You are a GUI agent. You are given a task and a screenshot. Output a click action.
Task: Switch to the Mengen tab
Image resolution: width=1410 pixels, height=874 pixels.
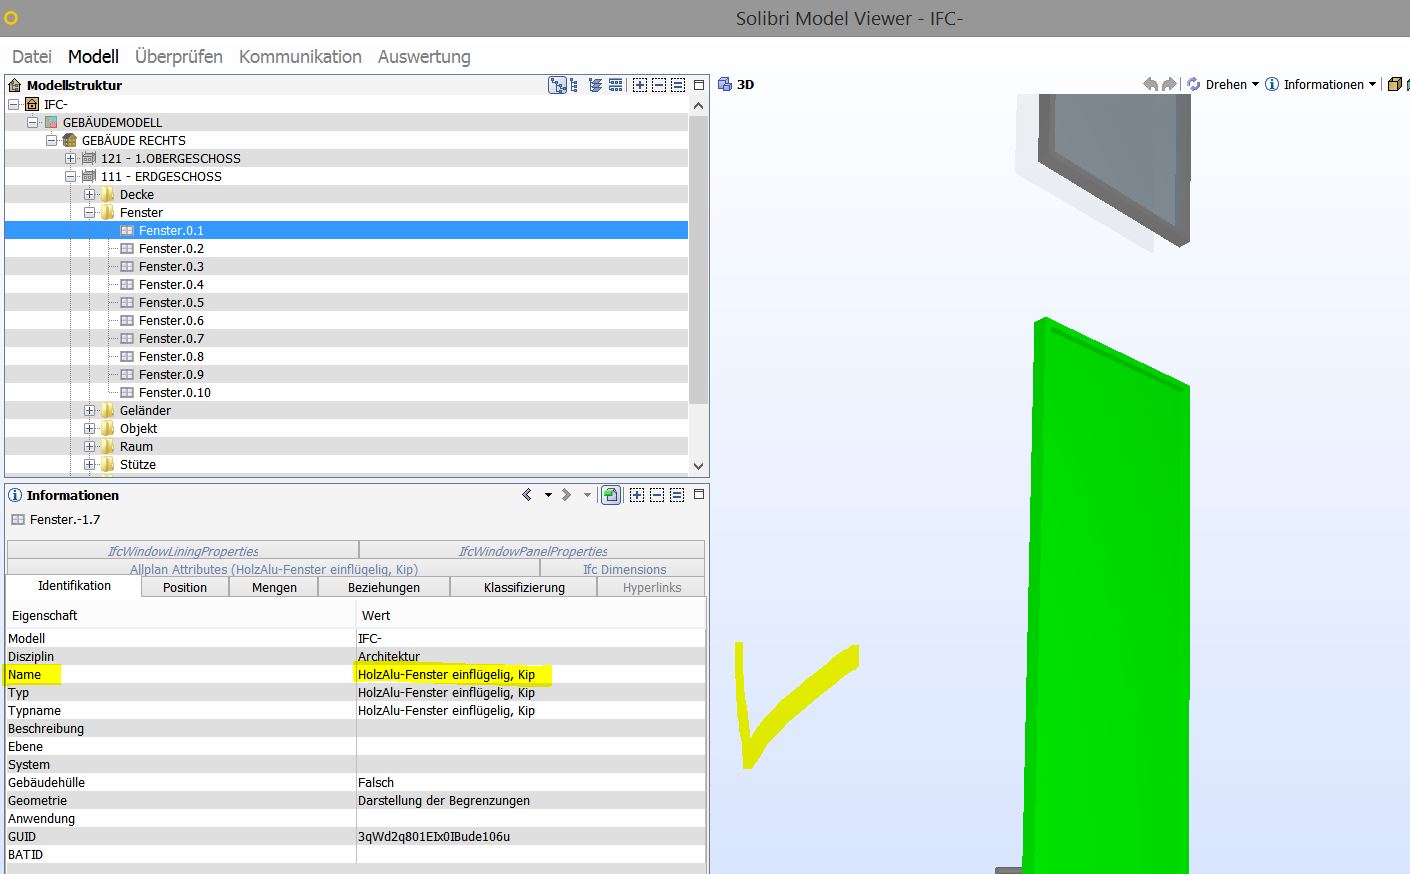click(x=274, y=587)
